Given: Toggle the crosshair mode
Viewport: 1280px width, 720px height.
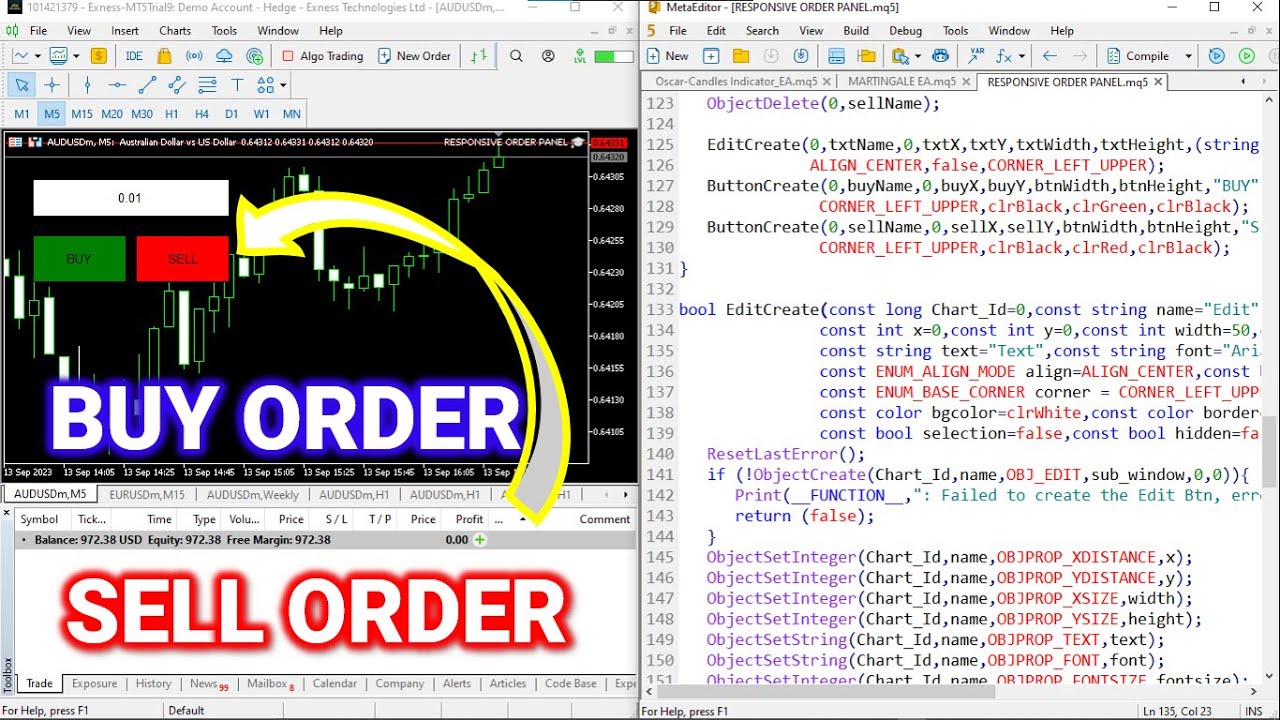Looking at the screenshot, I should pyautogui.click(x=52, y=85).
